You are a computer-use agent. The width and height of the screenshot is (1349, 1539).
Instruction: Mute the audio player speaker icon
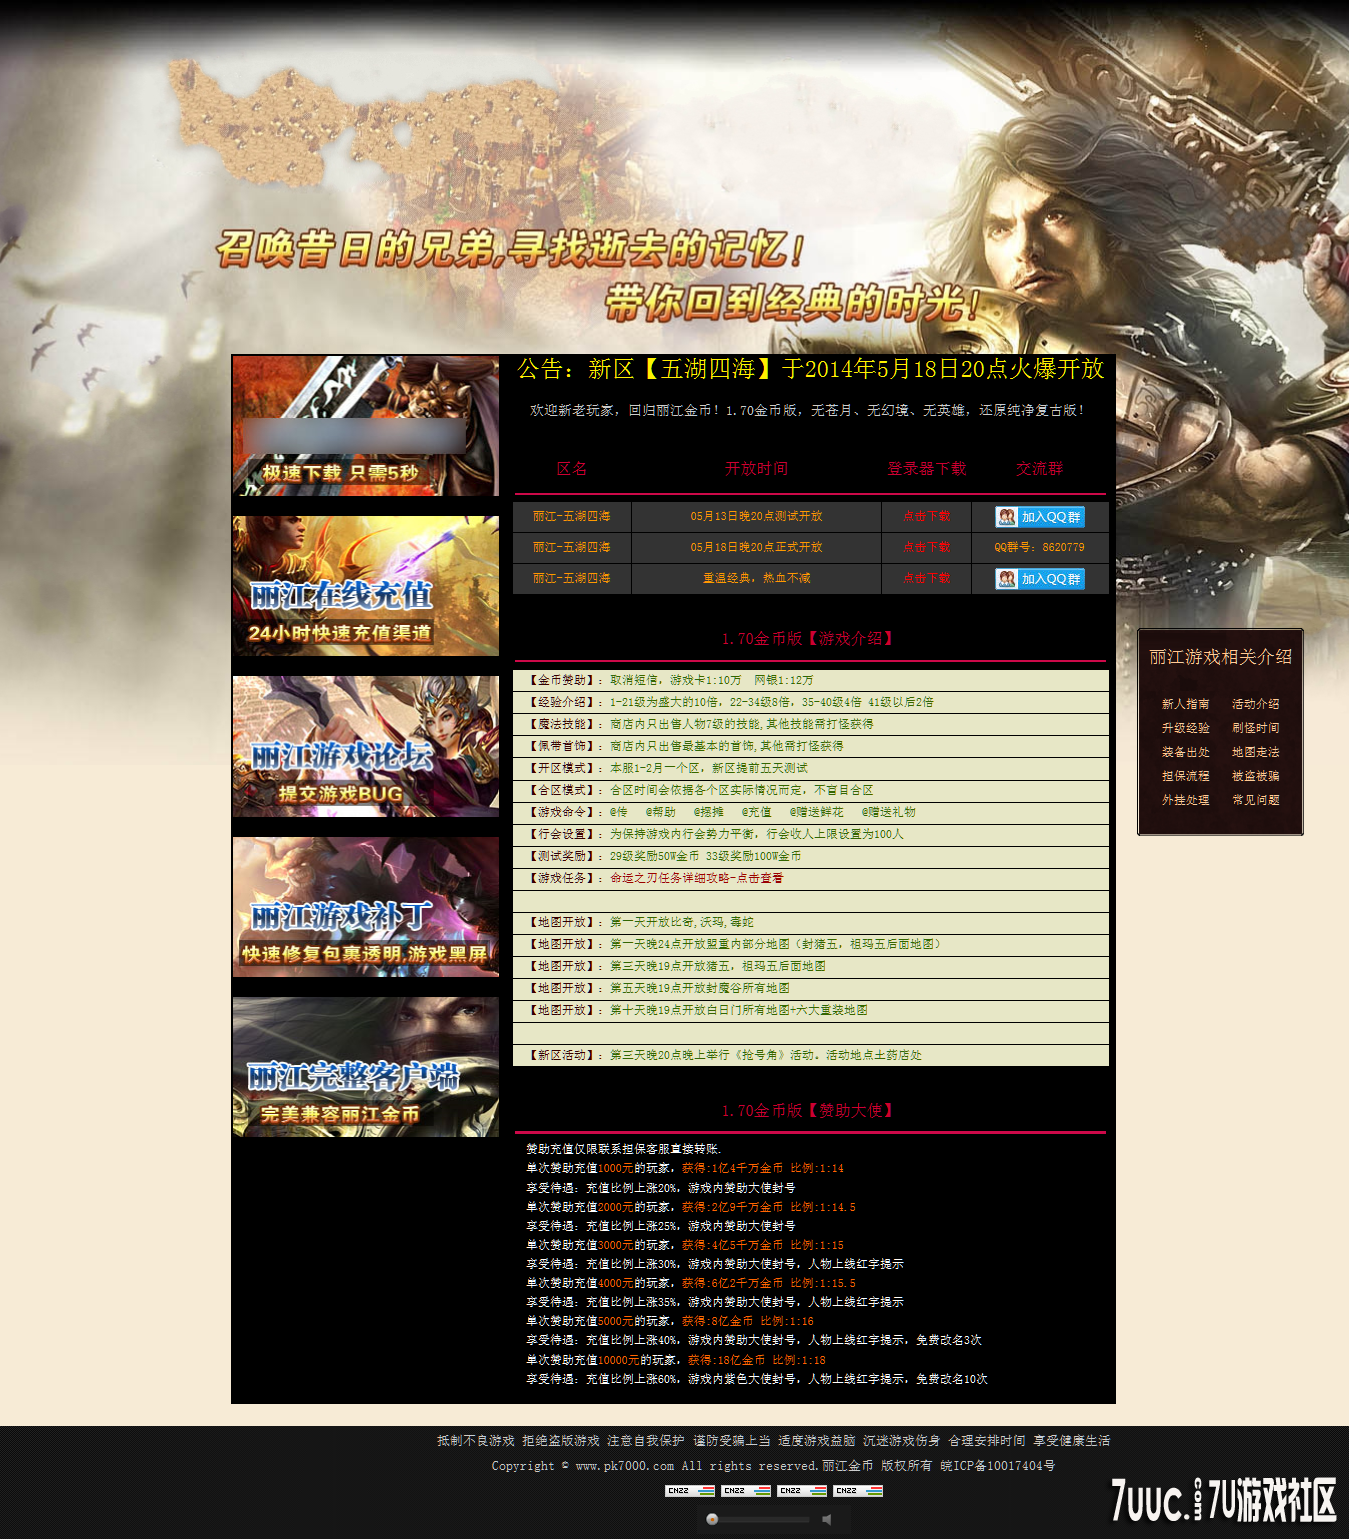click(827, 1520)
